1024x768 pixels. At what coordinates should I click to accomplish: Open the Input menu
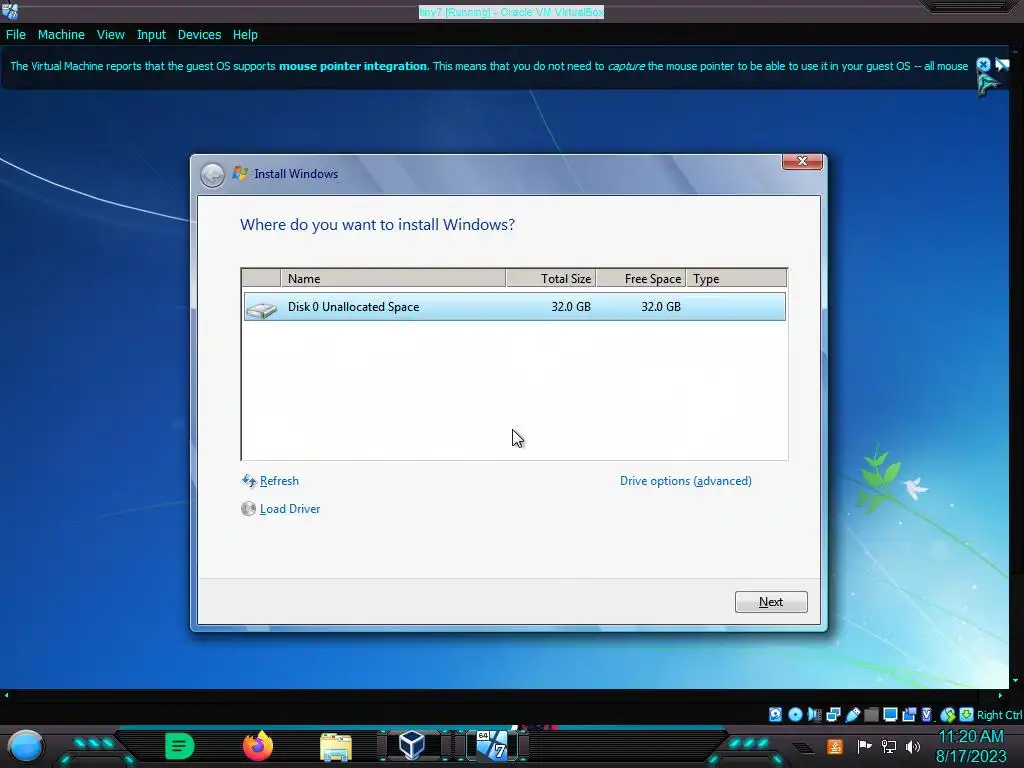[x=151, y=35]
